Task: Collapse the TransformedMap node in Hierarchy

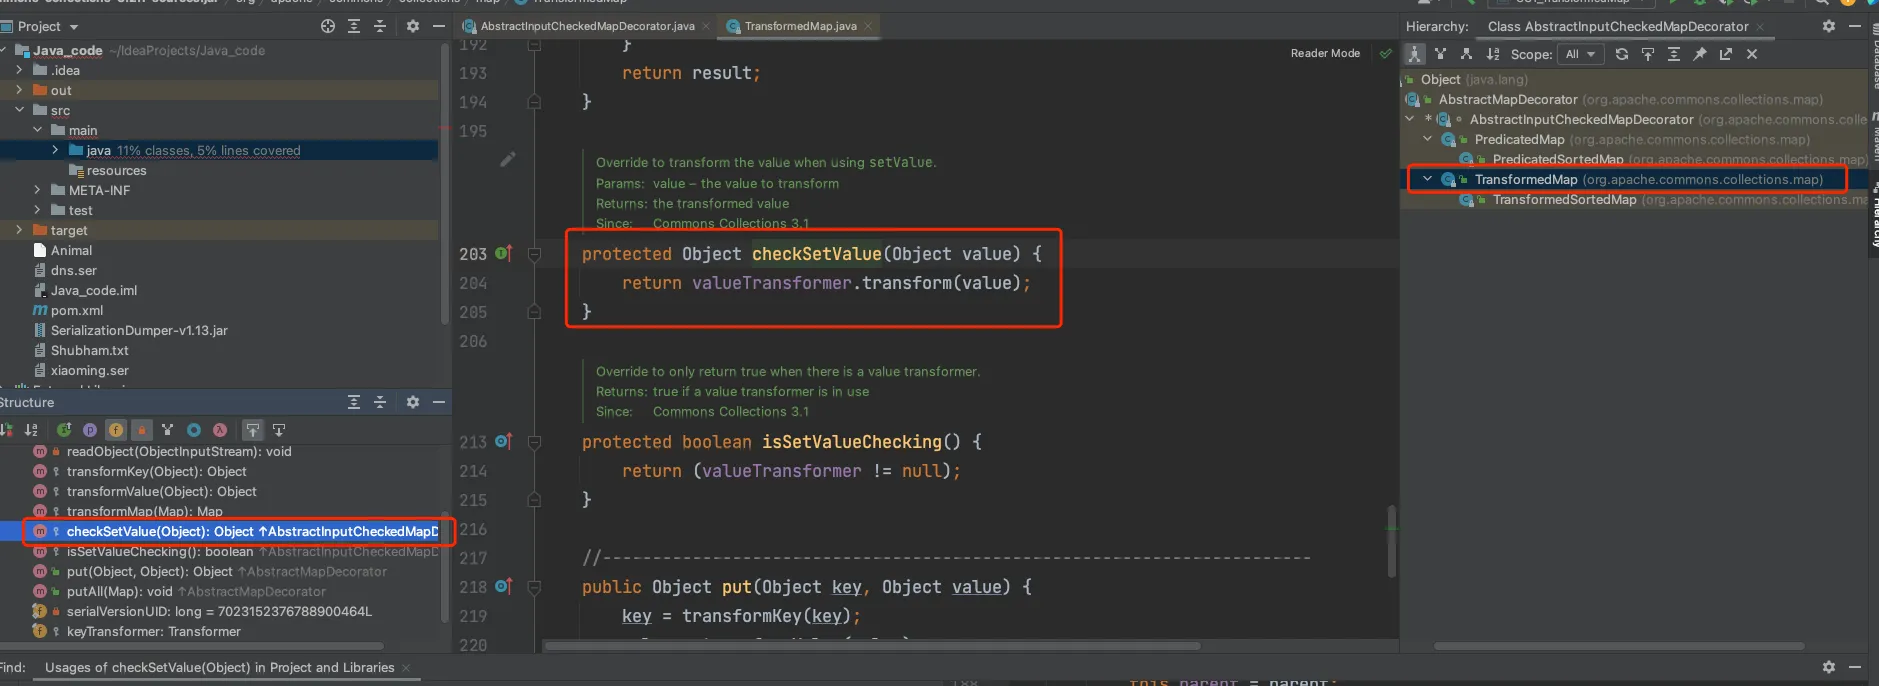Action: click(1427, 179)
